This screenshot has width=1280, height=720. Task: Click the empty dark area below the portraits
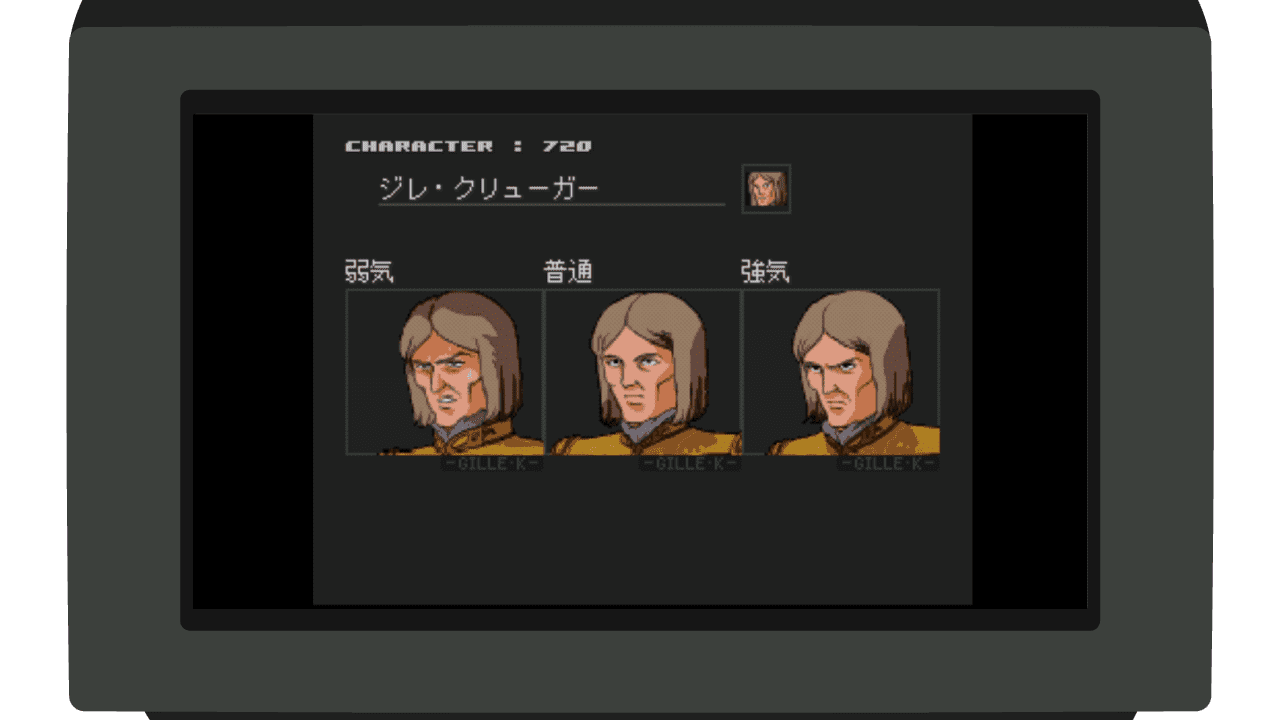(642, 540)
